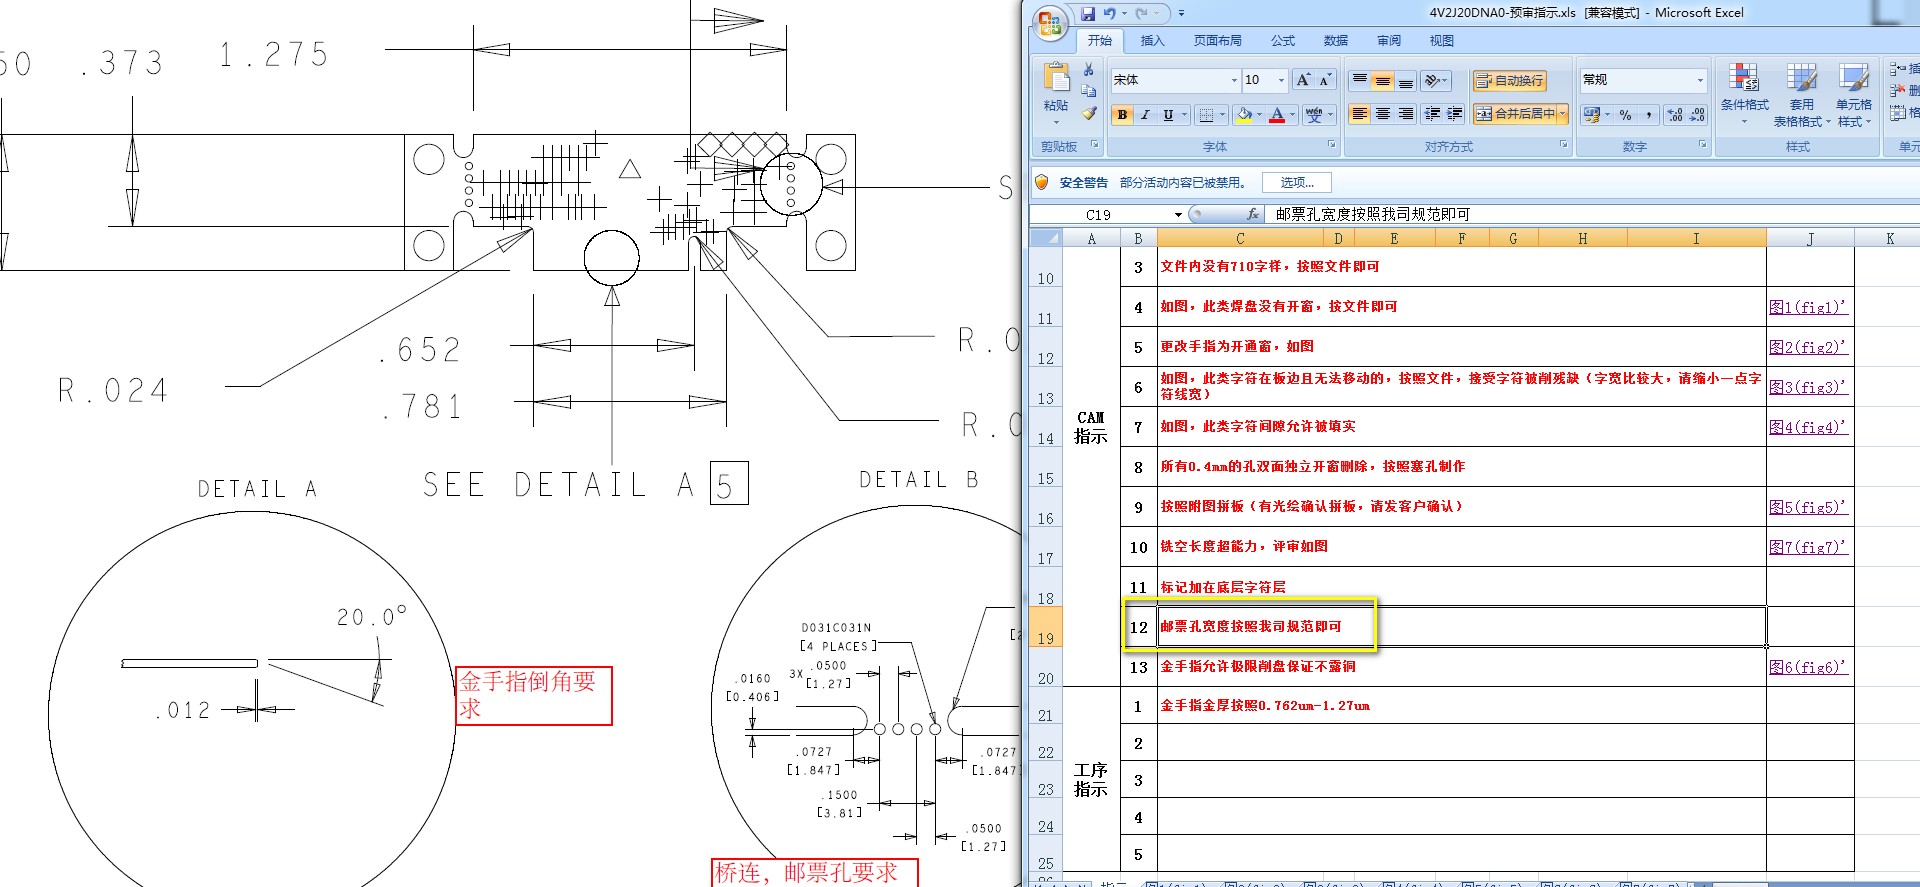Open the 公式 ribbon tab
This screenshot has width=1920, height=887.
point(1282,41)
